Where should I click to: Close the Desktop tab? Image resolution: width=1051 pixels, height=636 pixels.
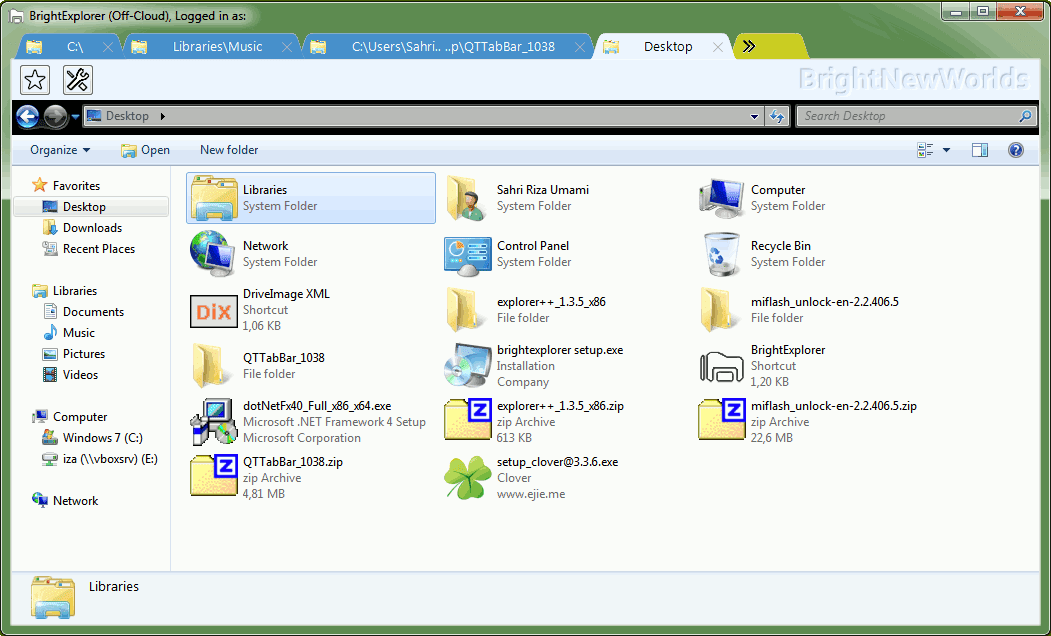pyautogui.click(x=718, y=47)
